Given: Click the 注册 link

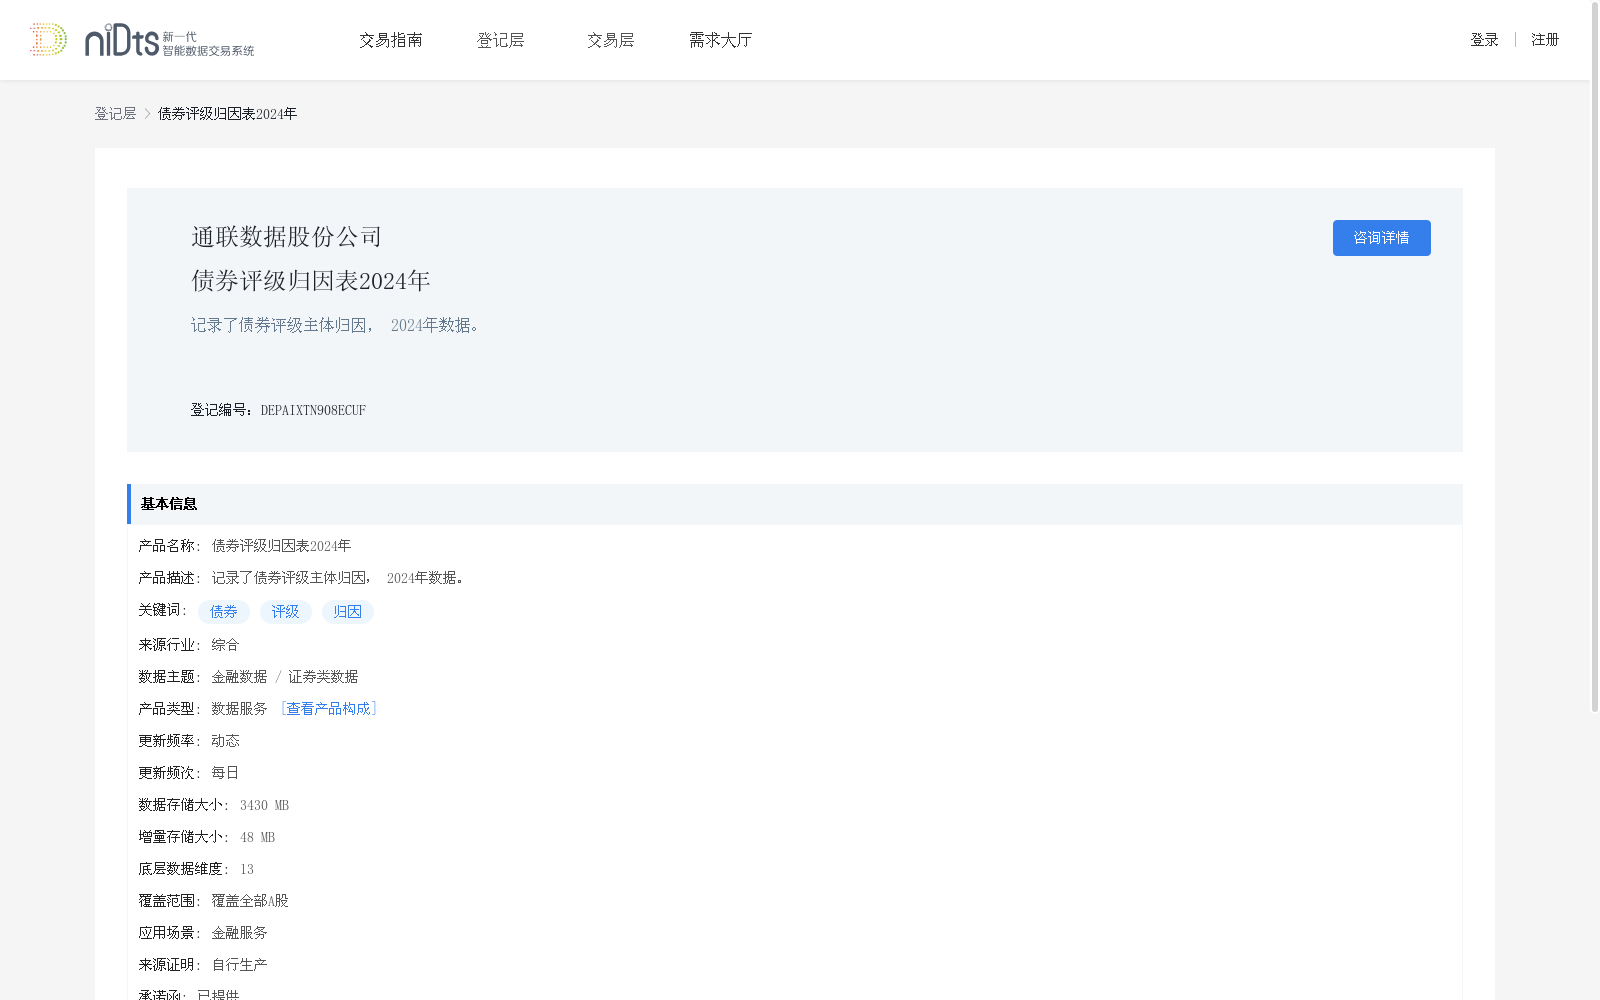Looking at the screenshot, I should pos(1545,40).
